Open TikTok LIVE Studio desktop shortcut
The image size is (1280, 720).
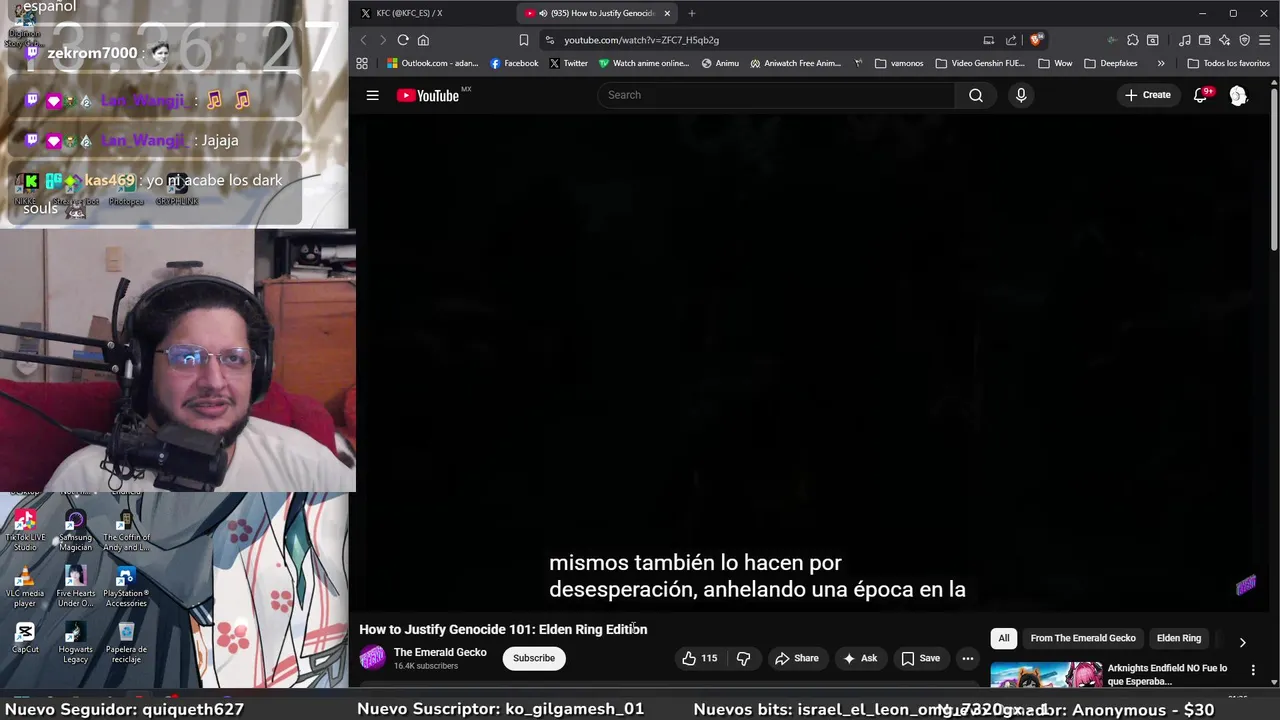(x=25, y=530)
